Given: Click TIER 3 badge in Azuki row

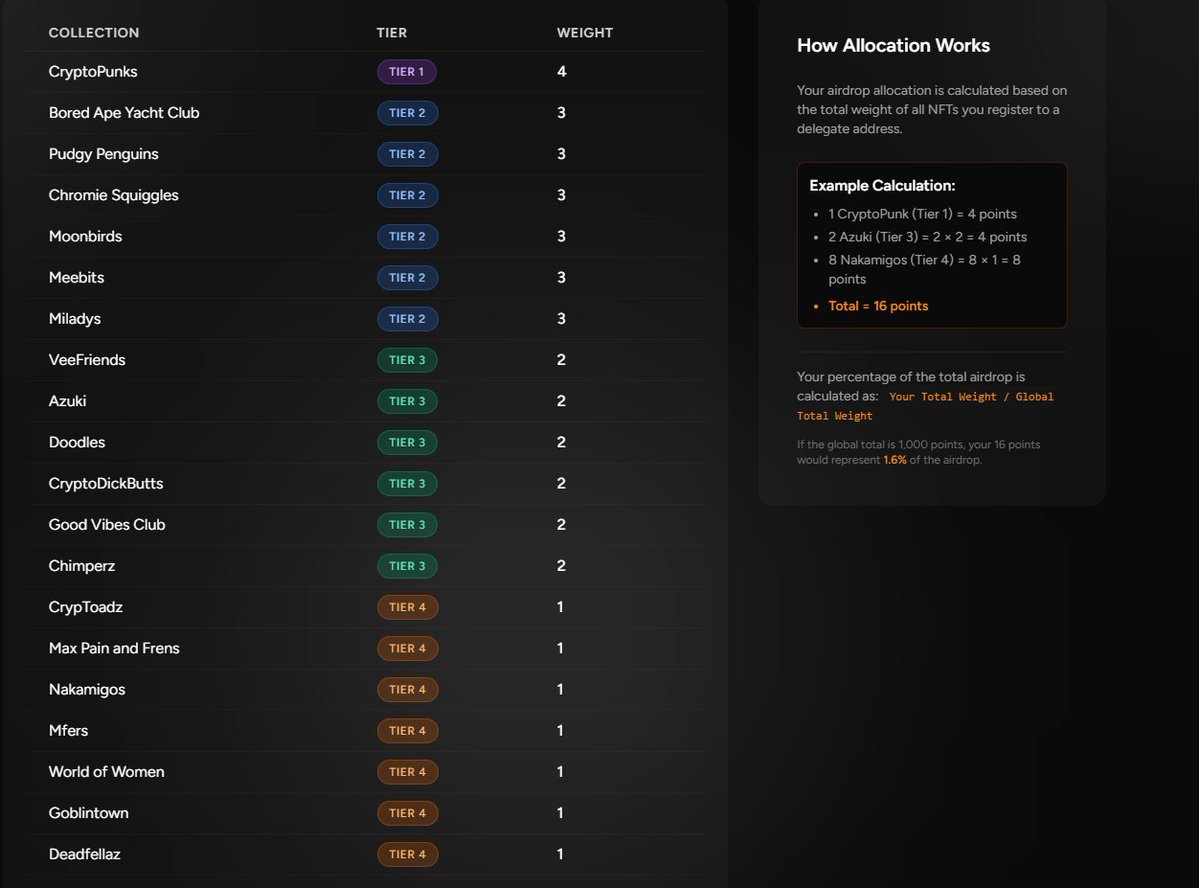Looking at the screenshot, I should (408, 402).
